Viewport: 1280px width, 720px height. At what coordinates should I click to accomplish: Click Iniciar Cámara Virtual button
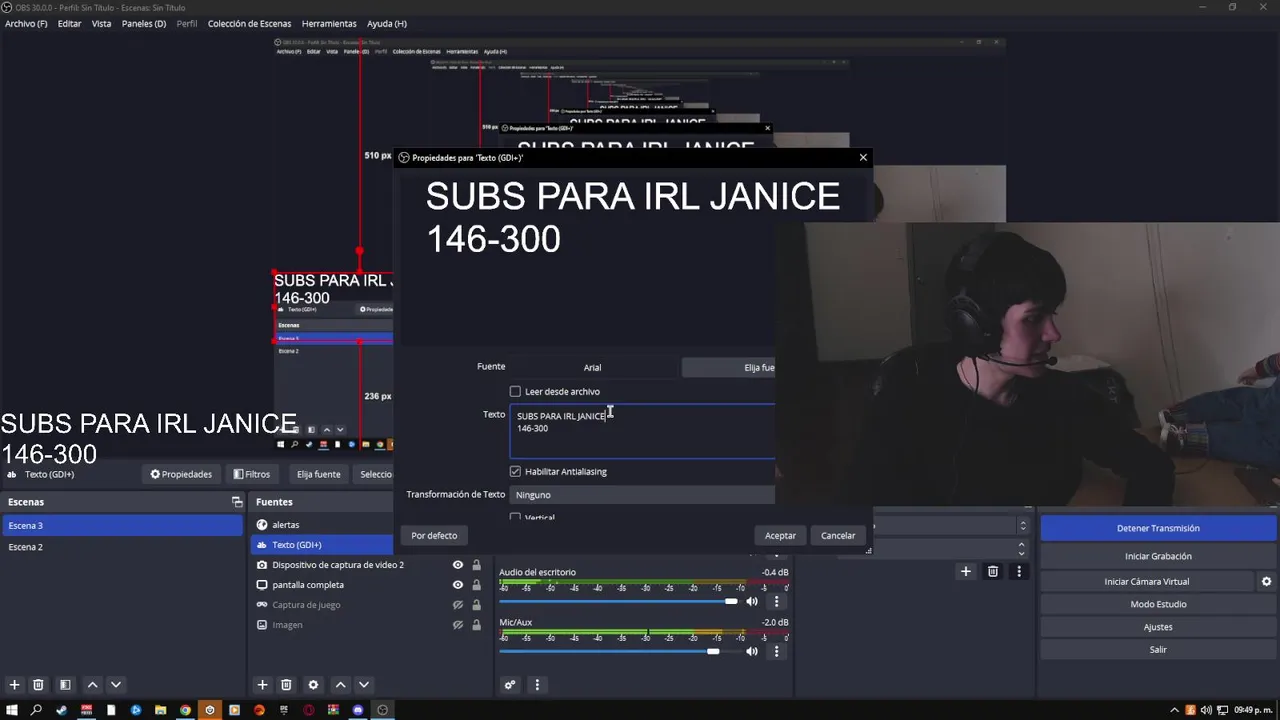tap(1147, 581)
